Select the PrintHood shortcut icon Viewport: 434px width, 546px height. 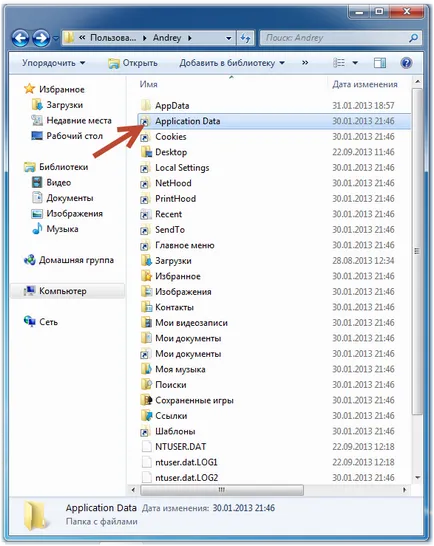146,198
